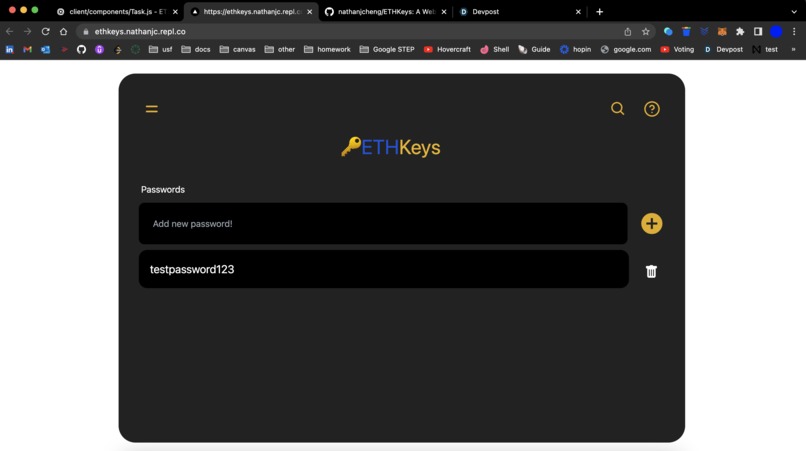Image resolution: width=806 pixels, height=451 pixels.
Task: Open the LinkedIn bookmark
Action: click(9, 49)
